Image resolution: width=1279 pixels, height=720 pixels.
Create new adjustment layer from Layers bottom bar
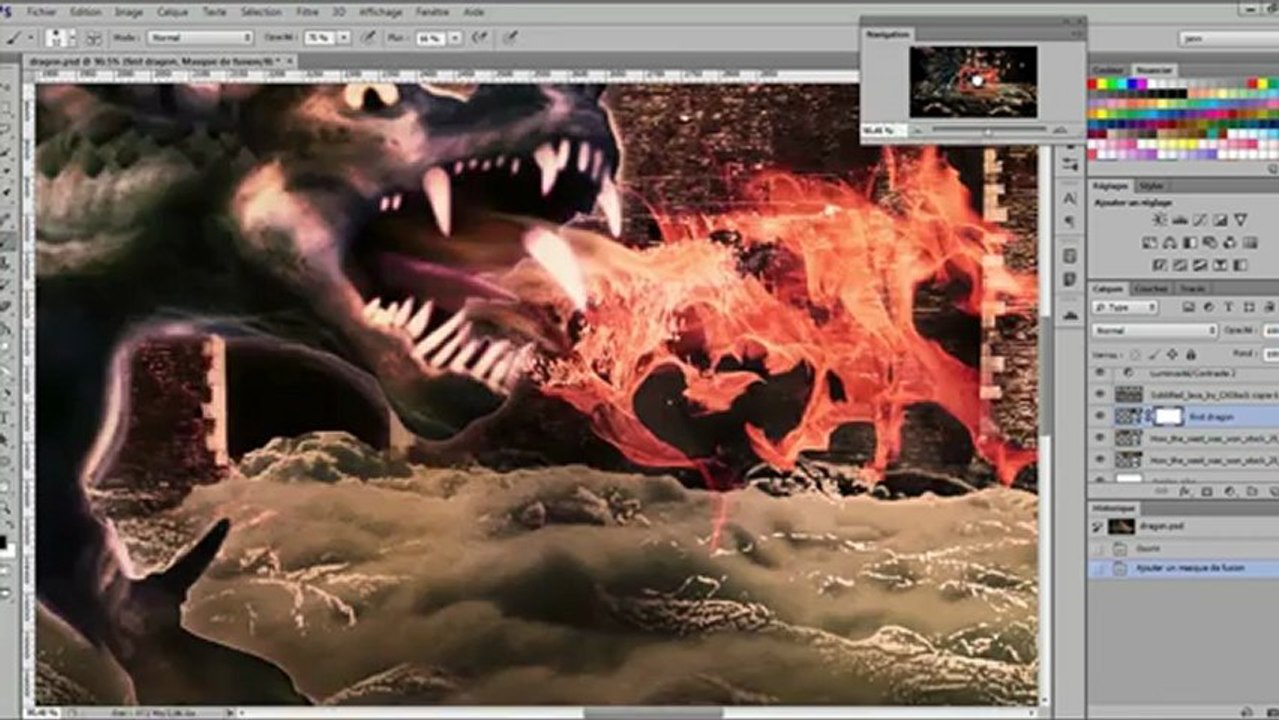tap(1228, 491)
